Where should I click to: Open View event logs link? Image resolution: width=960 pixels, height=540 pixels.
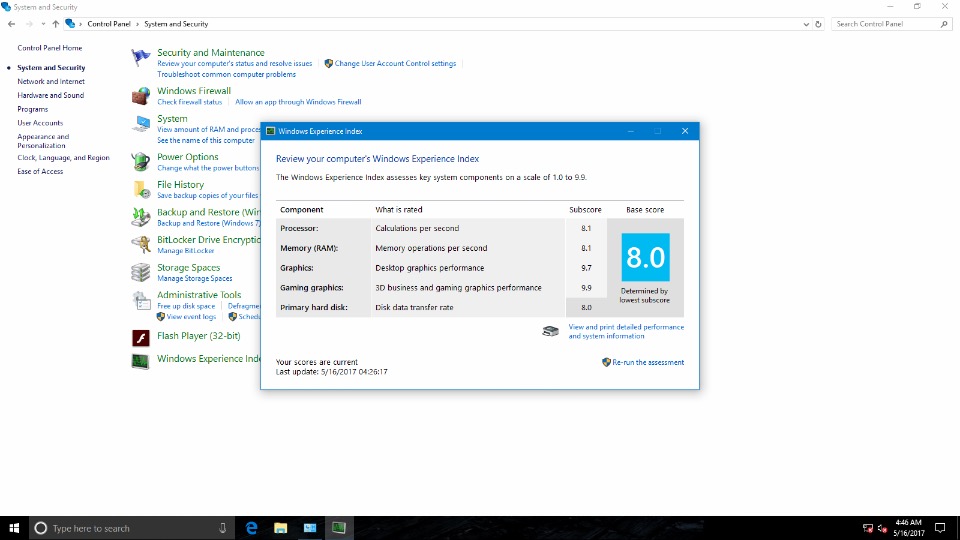click(x=191, y=317)
